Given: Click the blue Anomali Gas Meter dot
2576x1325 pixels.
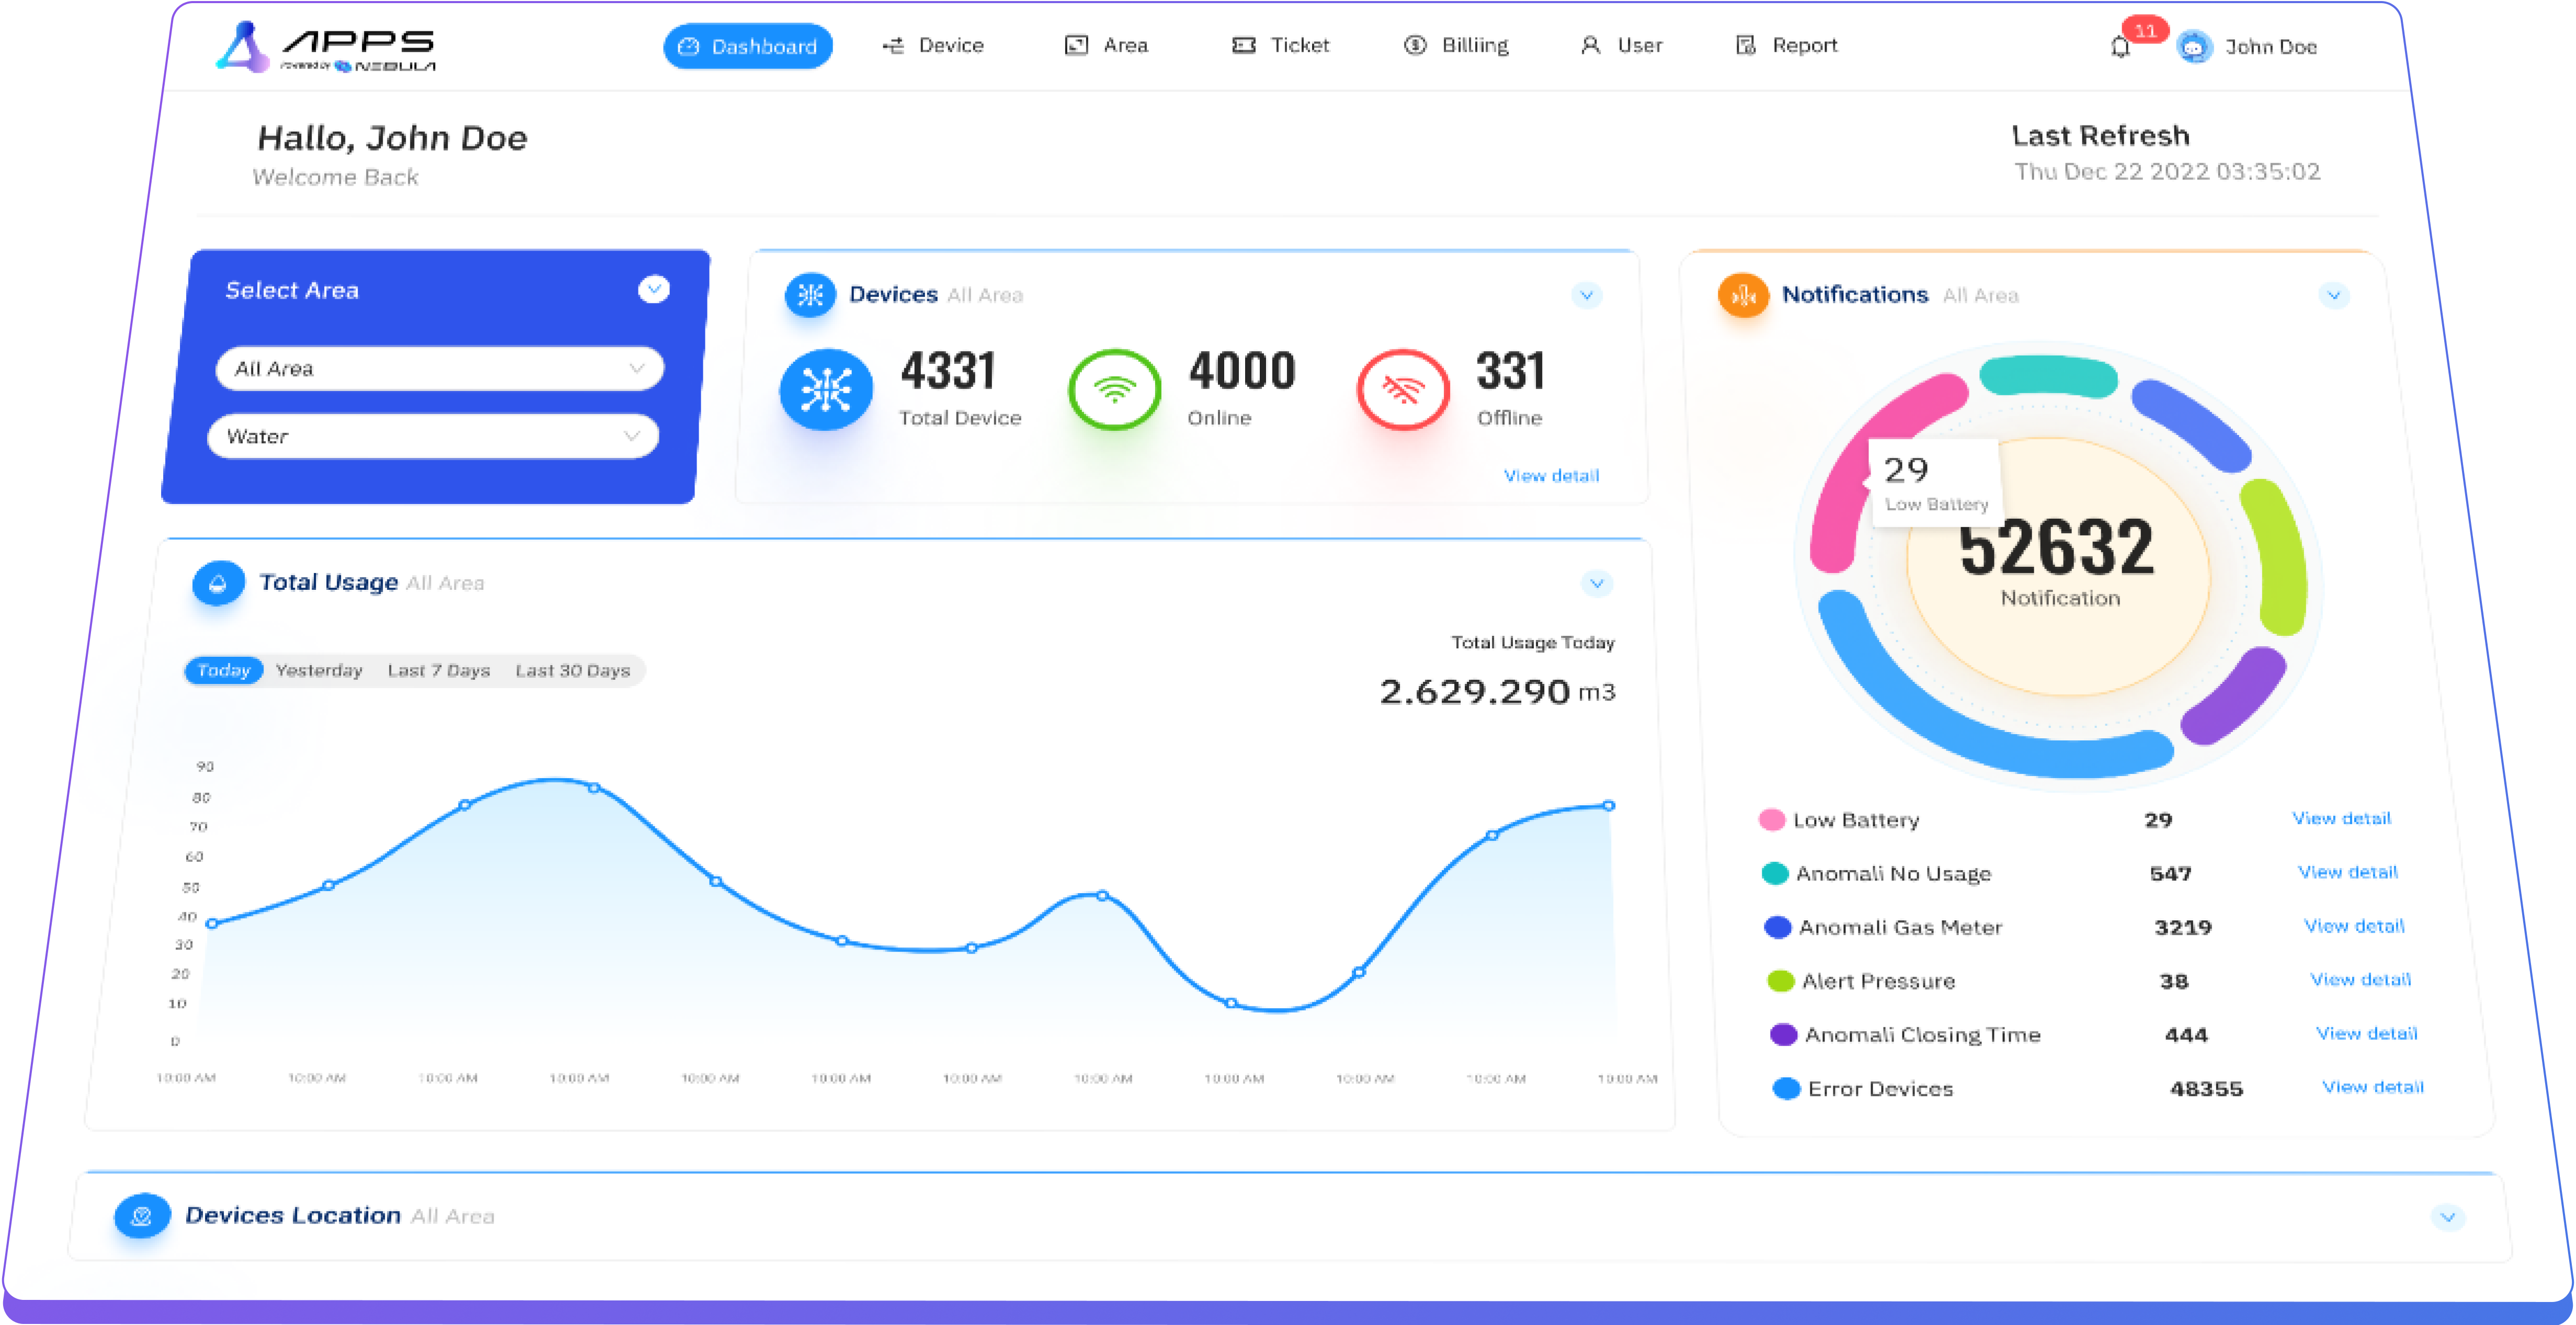Looking at the screenshot, I should tap(1777, 927).
